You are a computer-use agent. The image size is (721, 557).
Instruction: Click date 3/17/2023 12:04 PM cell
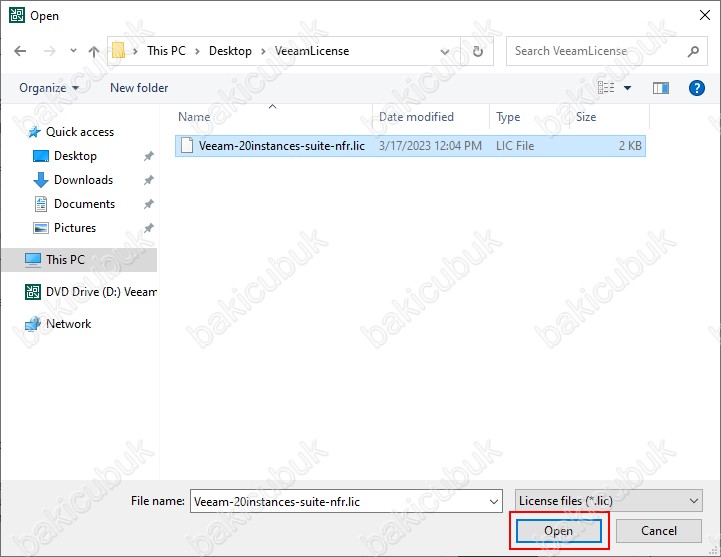coord(430,146)
